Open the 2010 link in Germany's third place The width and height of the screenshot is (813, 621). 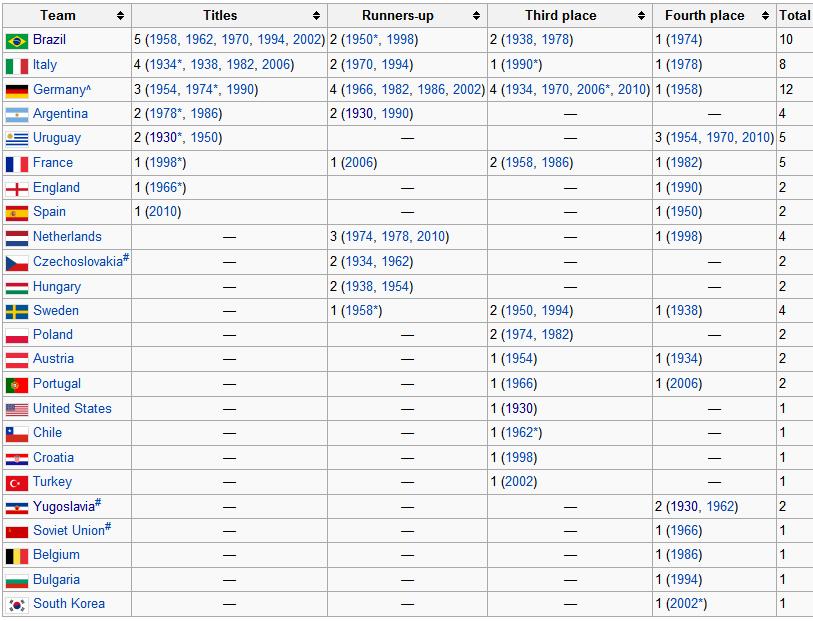pyautogui.click(x=632, y=89)
